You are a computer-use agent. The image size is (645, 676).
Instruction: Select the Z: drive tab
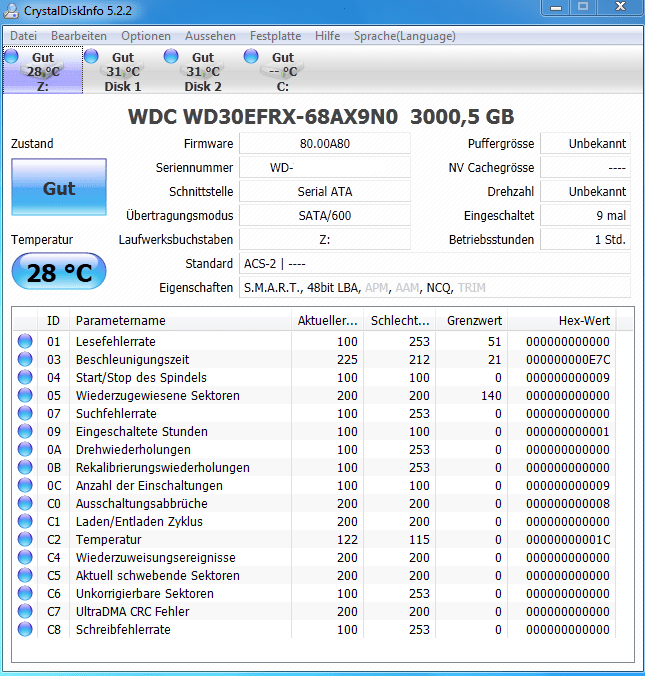(43, 70)
